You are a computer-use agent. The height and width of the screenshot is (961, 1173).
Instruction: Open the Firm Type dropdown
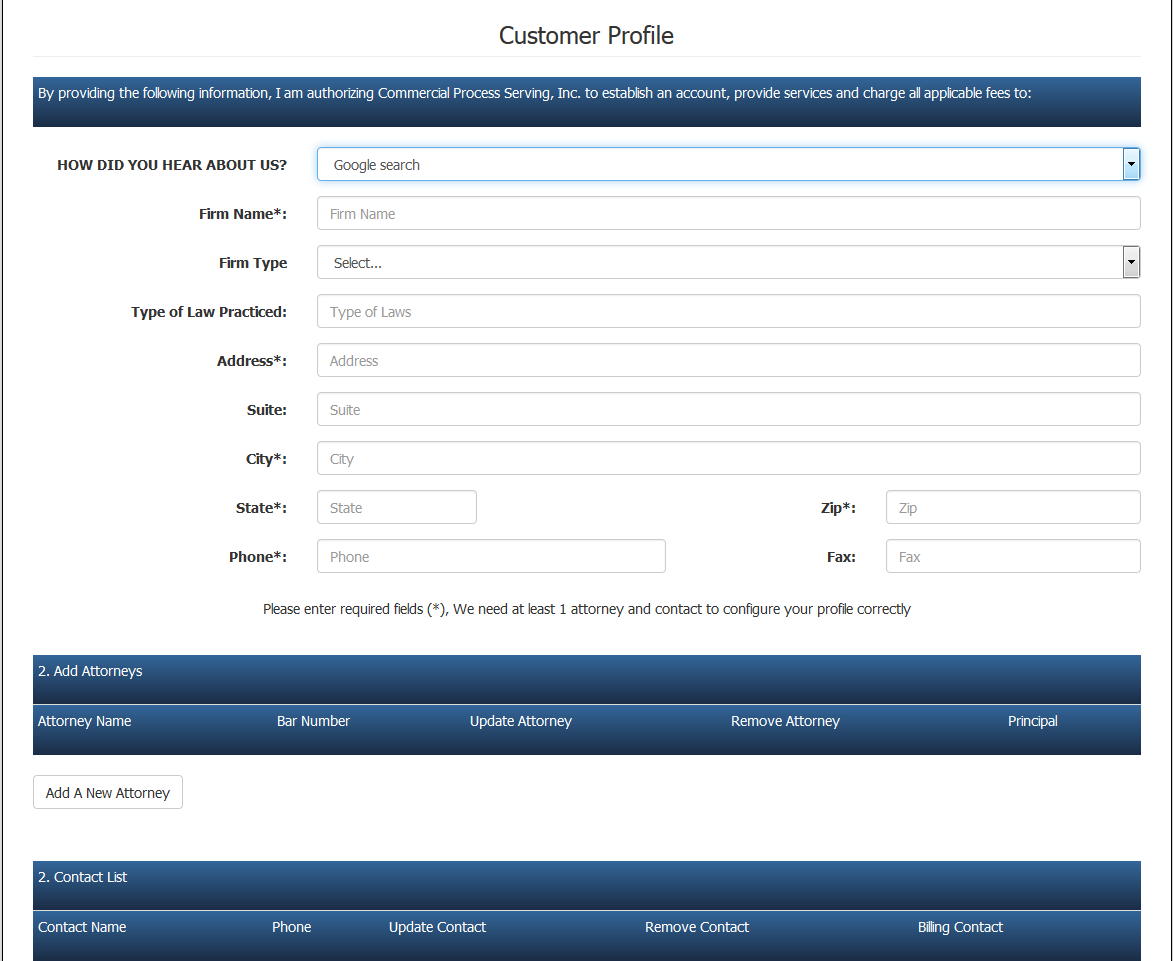click(729, 262)
